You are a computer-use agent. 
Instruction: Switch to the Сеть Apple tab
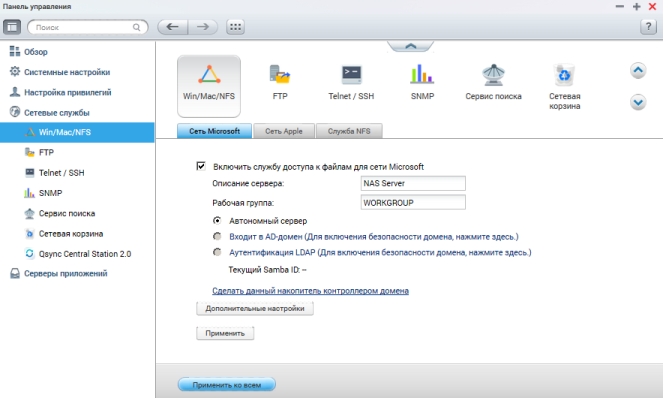coord(284,131)
